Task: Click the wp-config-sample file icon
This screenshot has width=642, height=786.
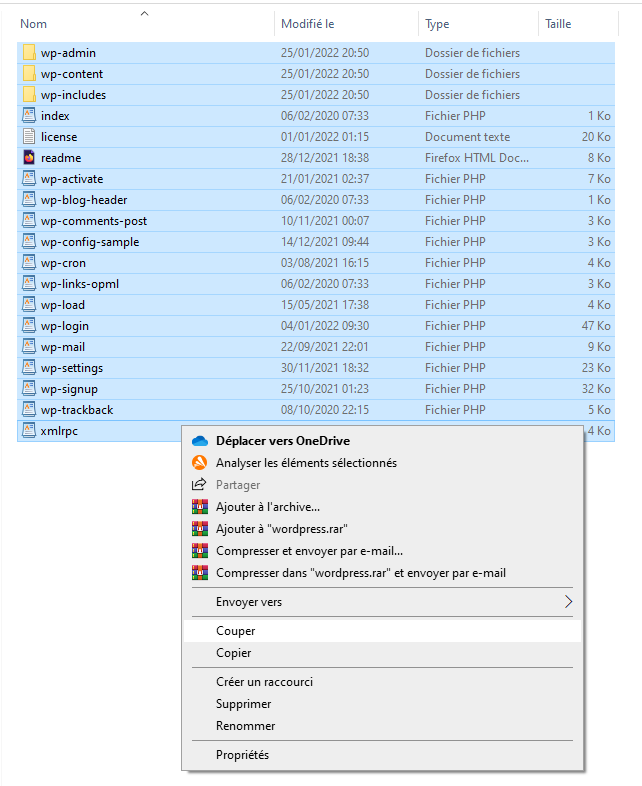Action: pyautogui.click(x=29, y=242)
